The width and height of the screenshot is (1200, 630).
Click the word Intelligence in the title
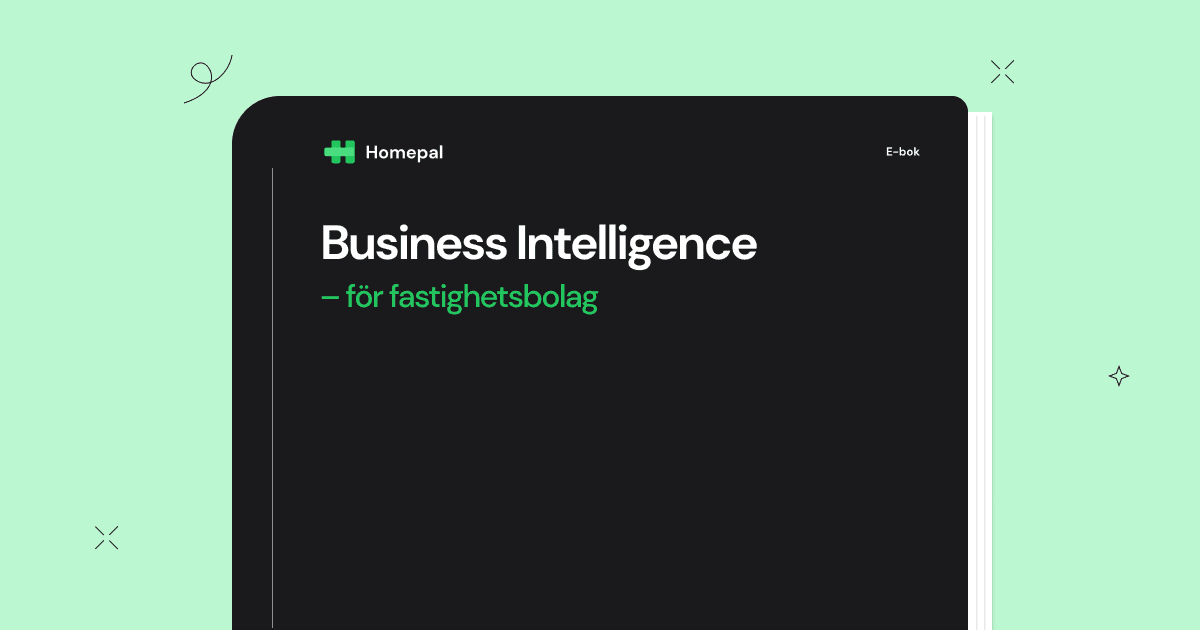637,245
